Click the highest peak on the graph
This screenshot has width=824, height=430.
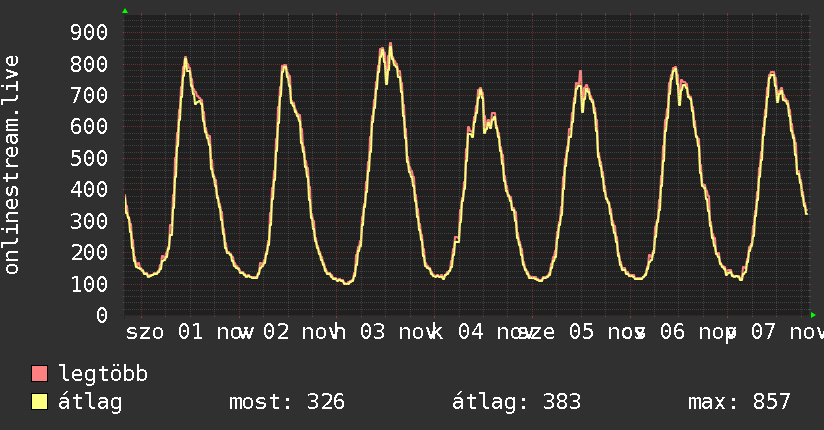[390, 44]
